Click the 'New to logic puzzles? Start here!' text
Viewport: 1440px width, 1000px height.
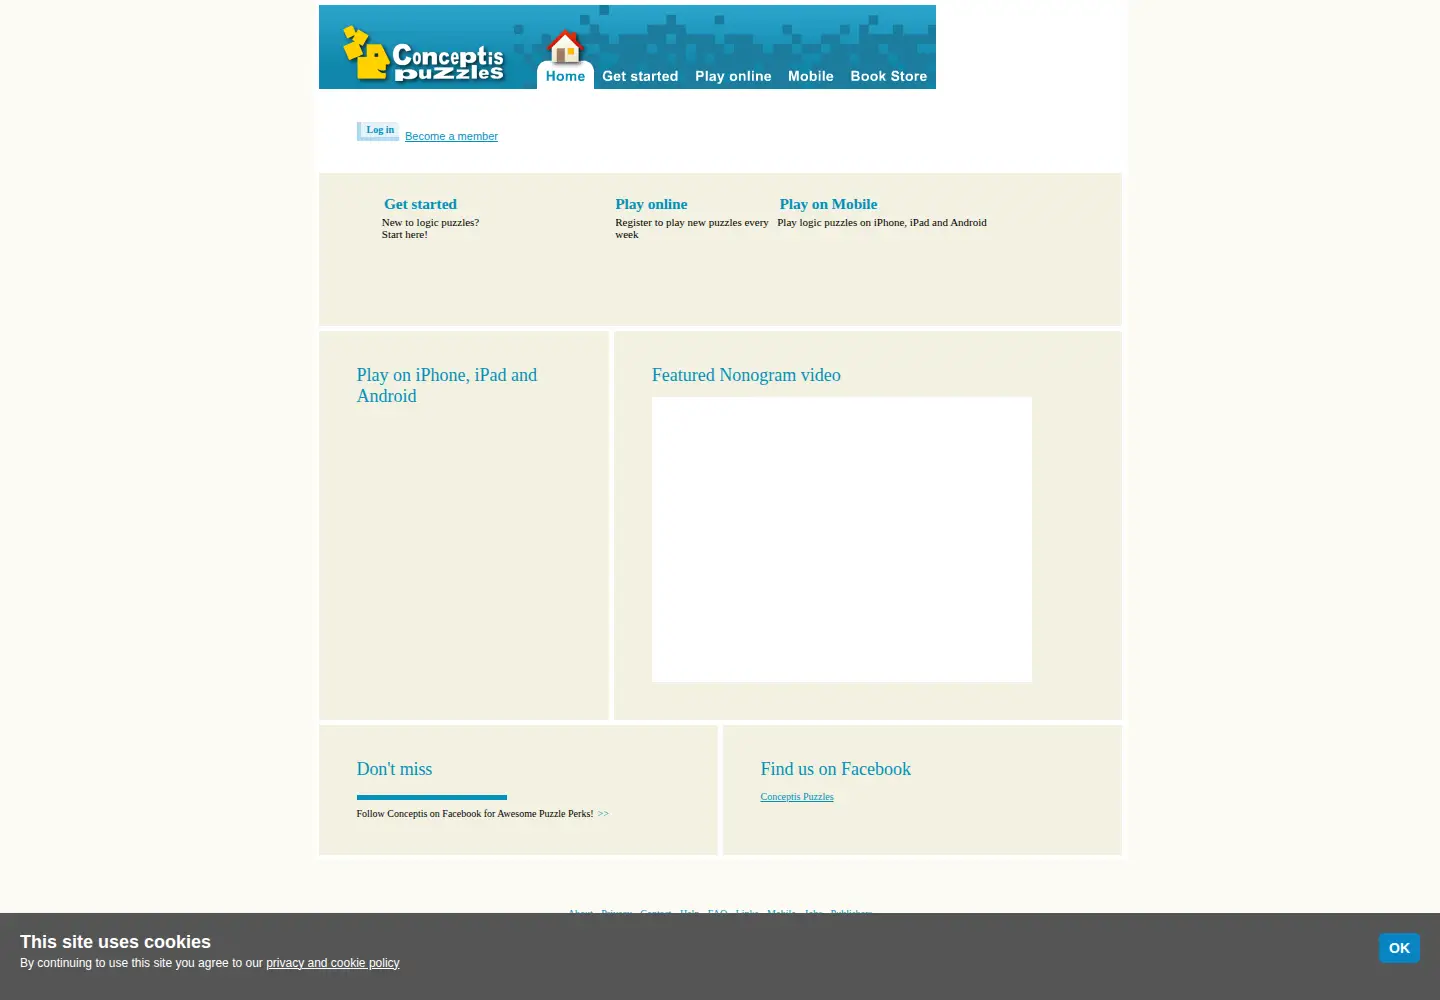(430, 229)
